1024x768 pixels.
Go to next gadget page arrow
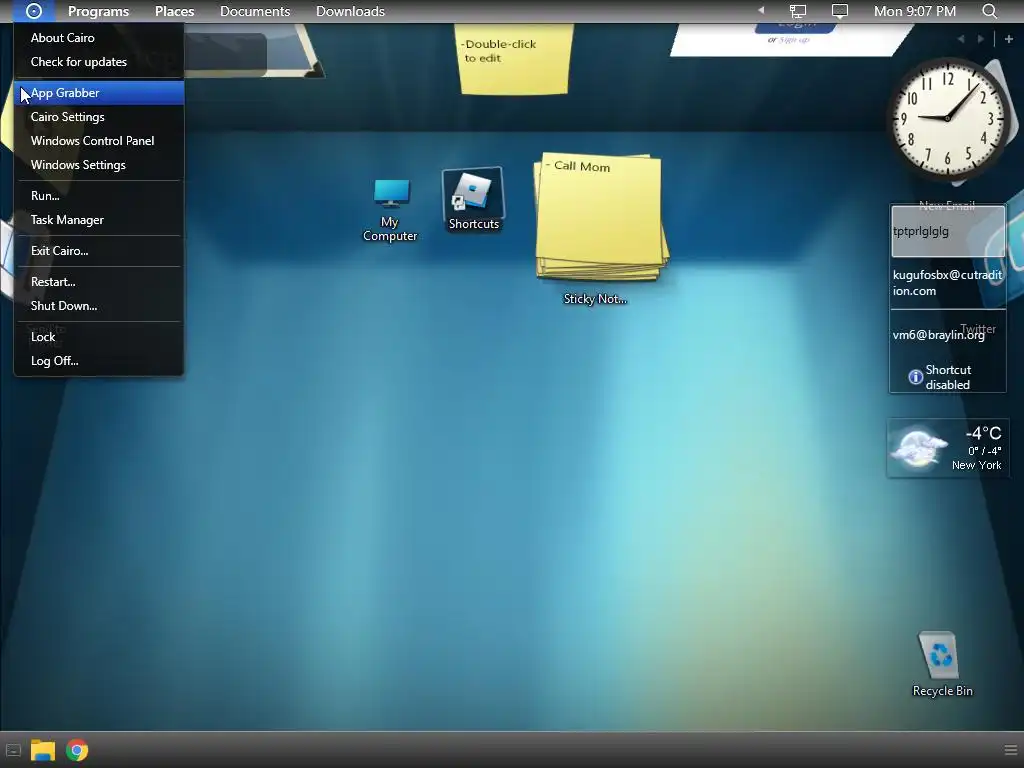(x=980, y=39)
